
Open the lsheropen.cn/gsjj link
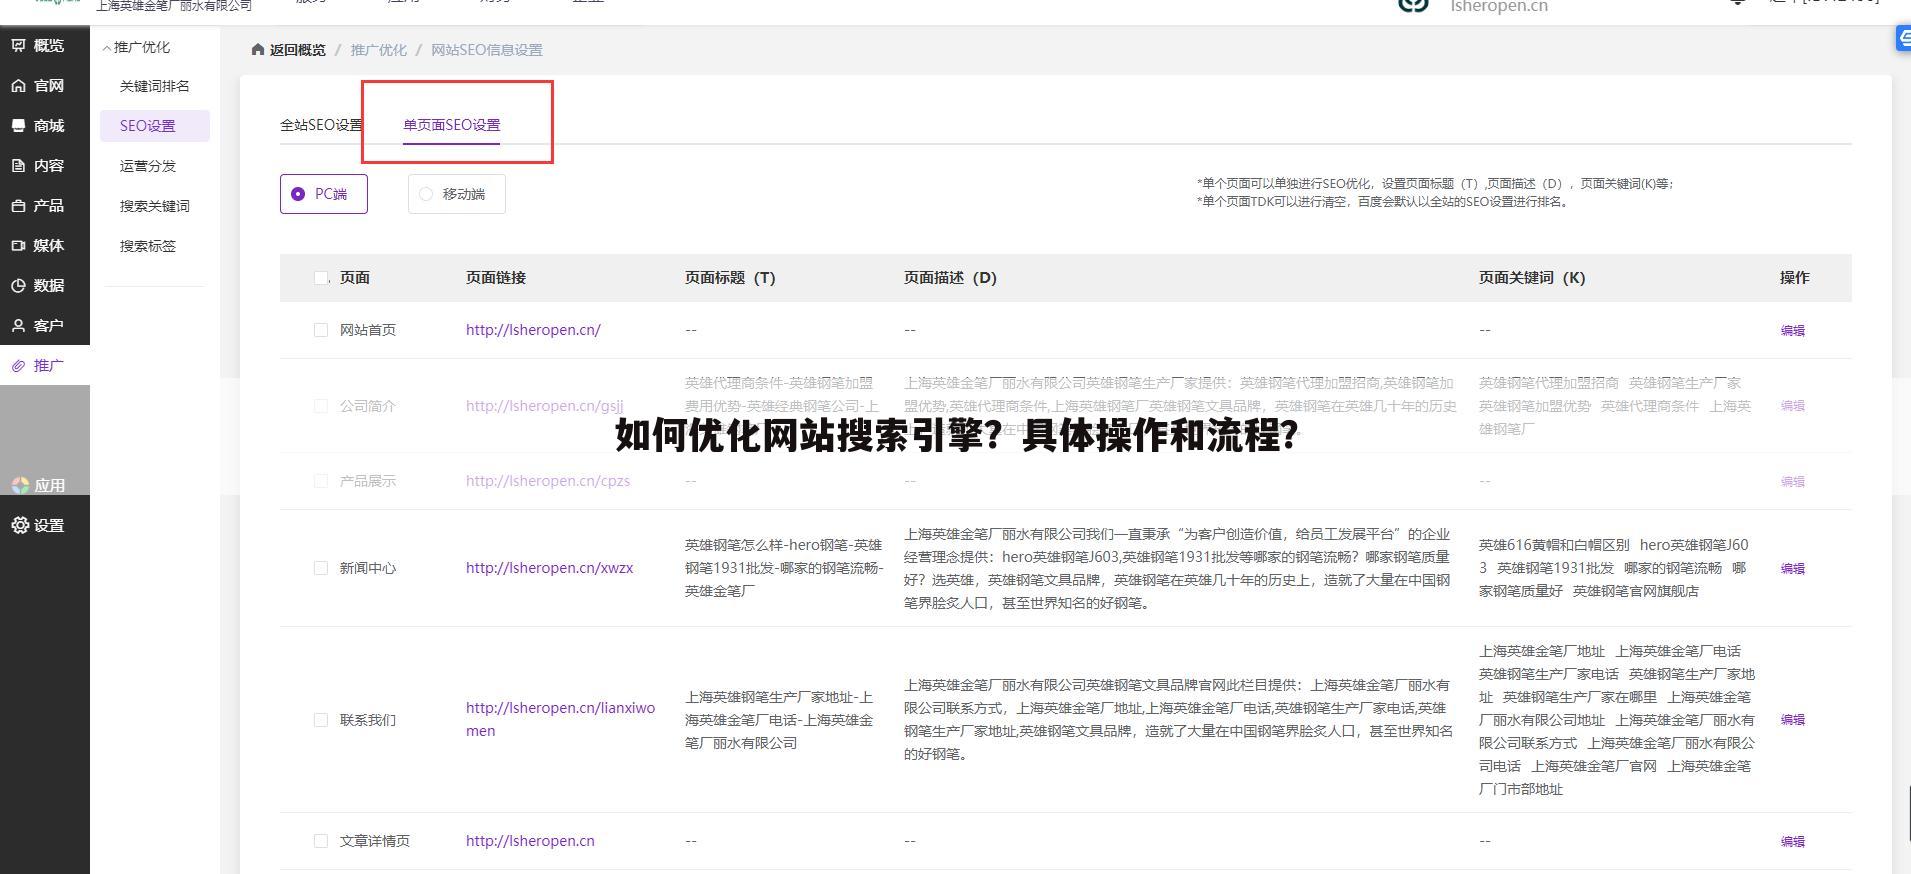tap(545, 406)
